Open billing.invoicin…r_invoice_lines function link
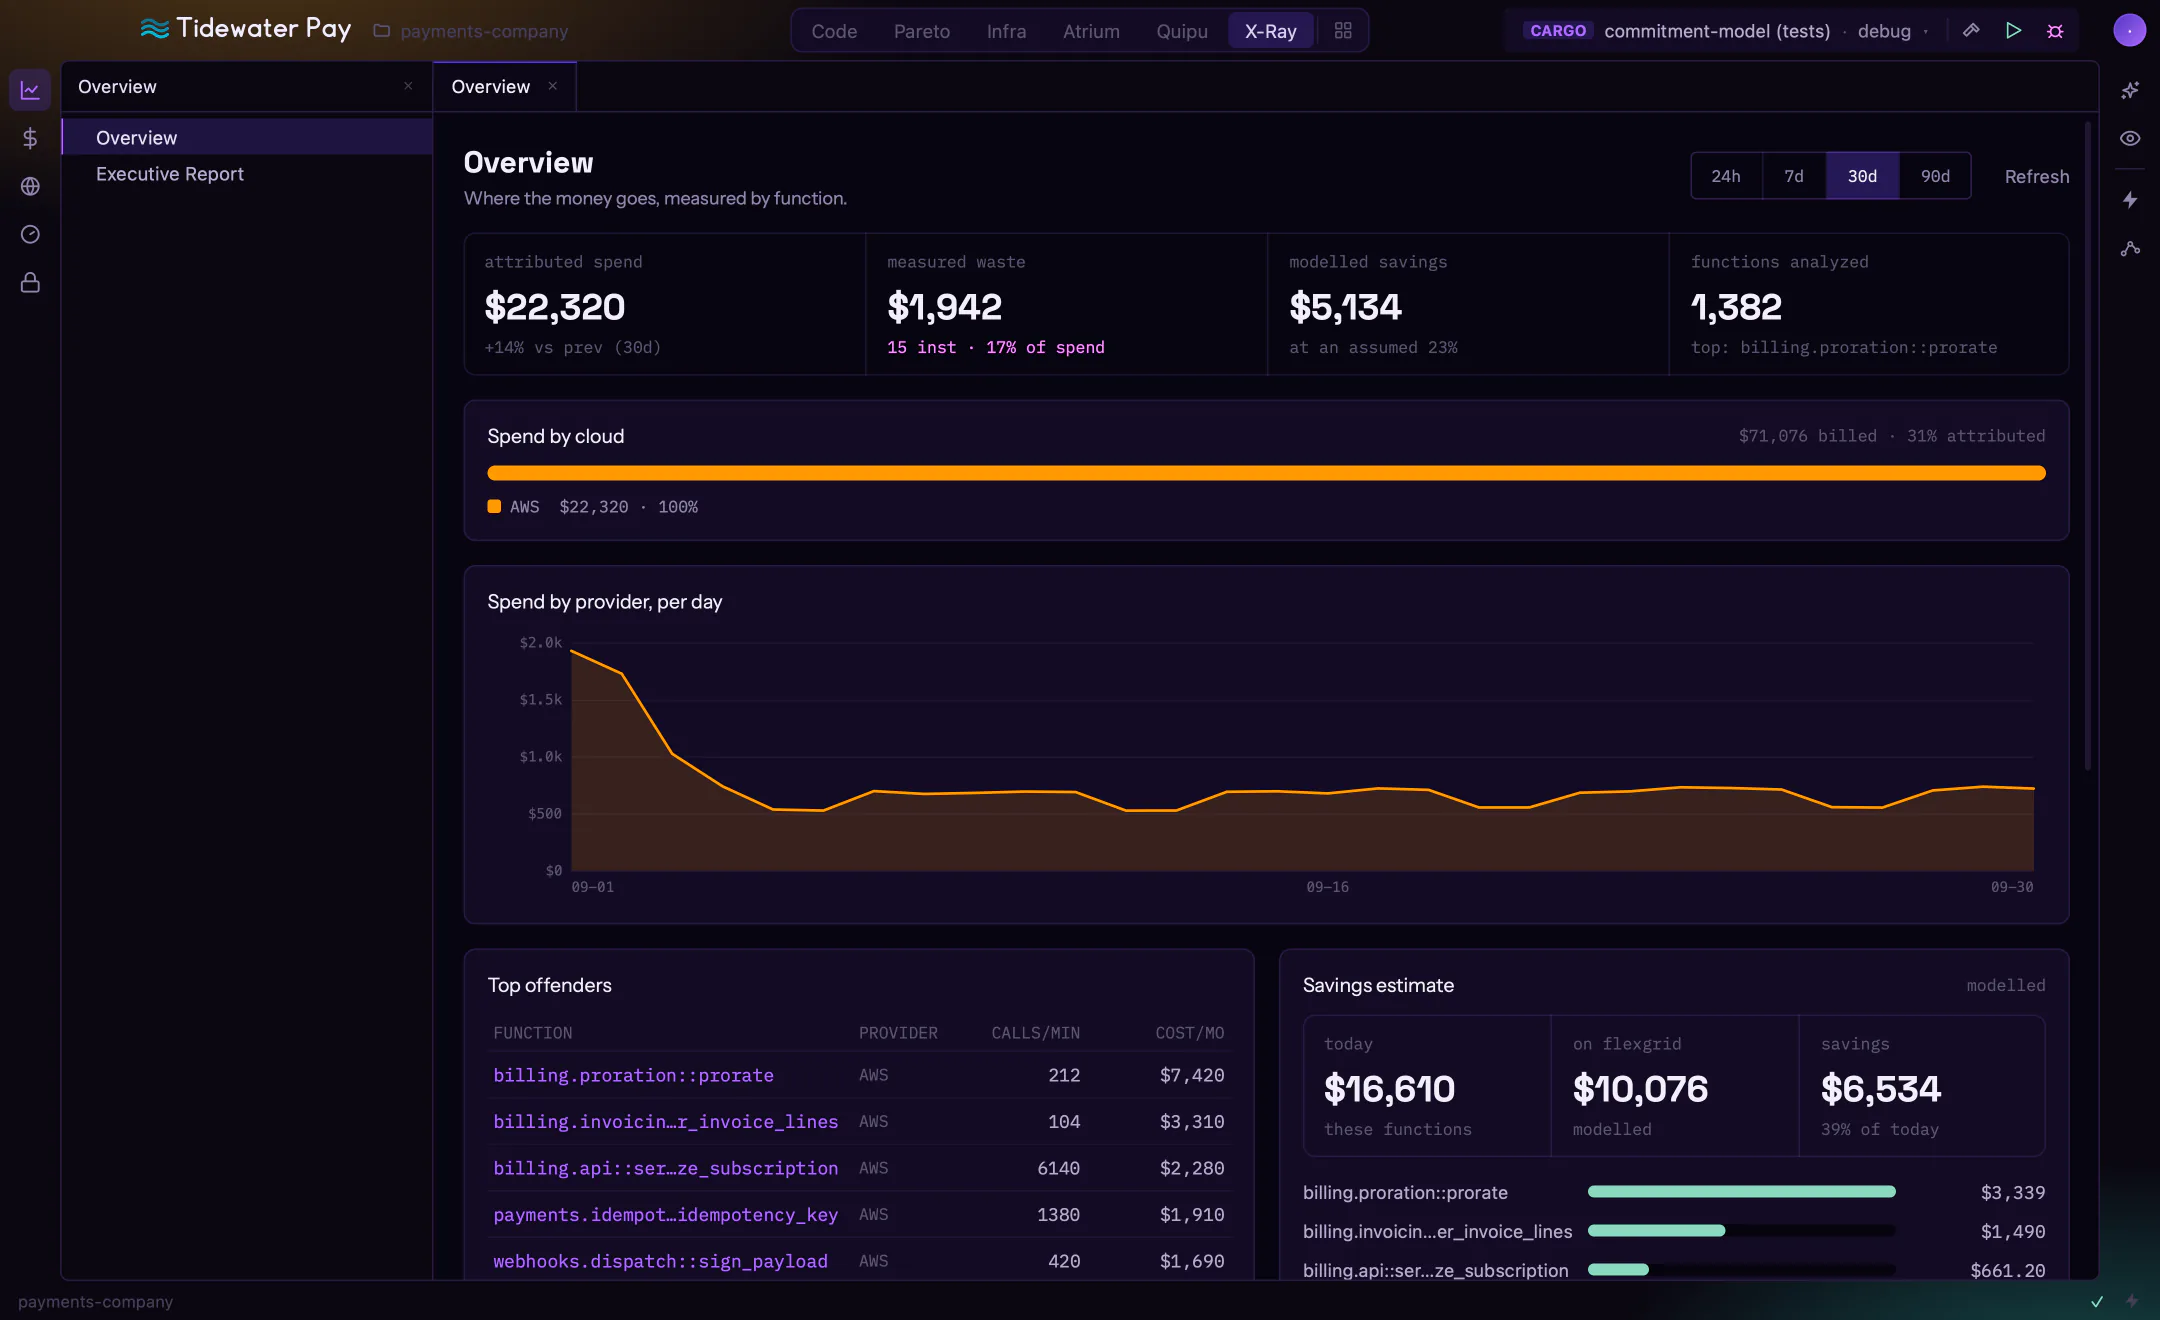The width and height of the screenshot is (2160, 1320). tap(665, 1122)
